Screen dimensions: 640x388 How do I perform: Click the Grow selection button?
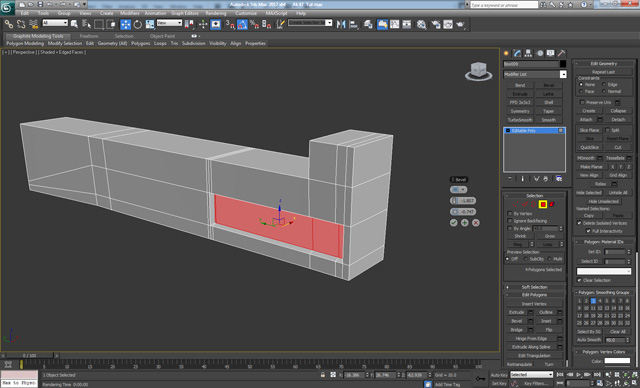[x=550, y=236]
